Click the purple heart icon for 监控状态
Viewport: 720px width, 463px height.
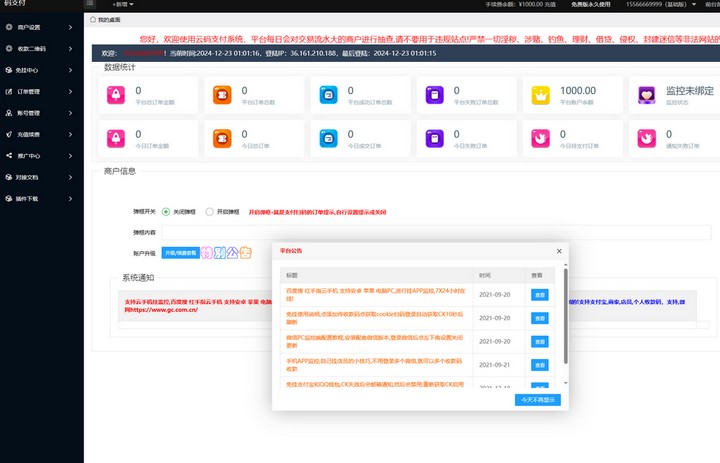point(647,95)
